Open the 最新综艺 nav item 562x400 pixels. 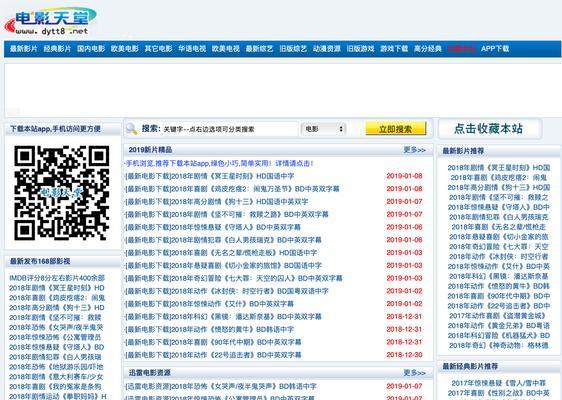pos(259,49)
